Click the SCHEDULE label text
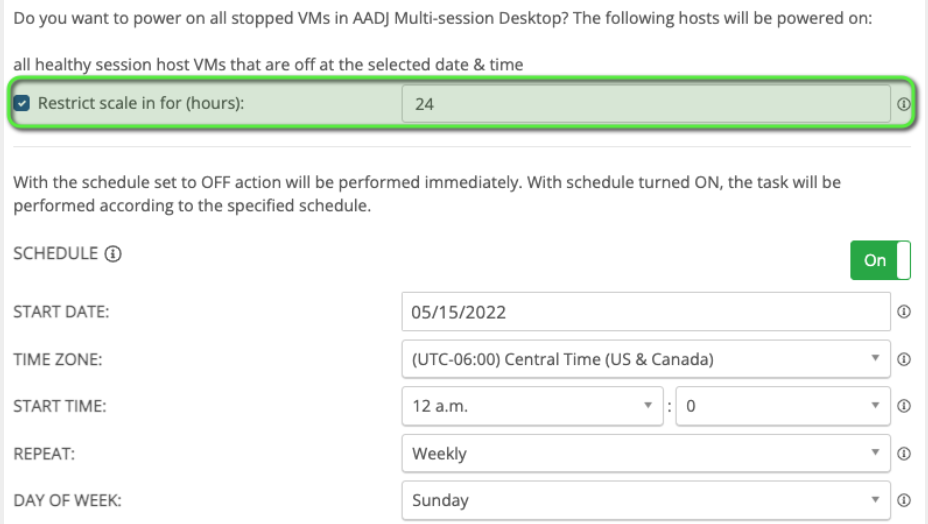The height and width of the screenshot is (524, 928). point(55,254)
